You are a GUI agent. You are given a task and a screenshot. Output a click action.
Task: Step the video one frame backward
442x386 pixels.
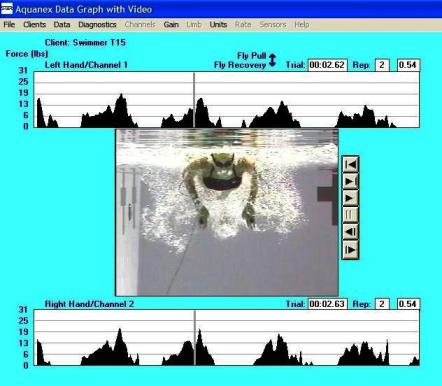point(350,232)
